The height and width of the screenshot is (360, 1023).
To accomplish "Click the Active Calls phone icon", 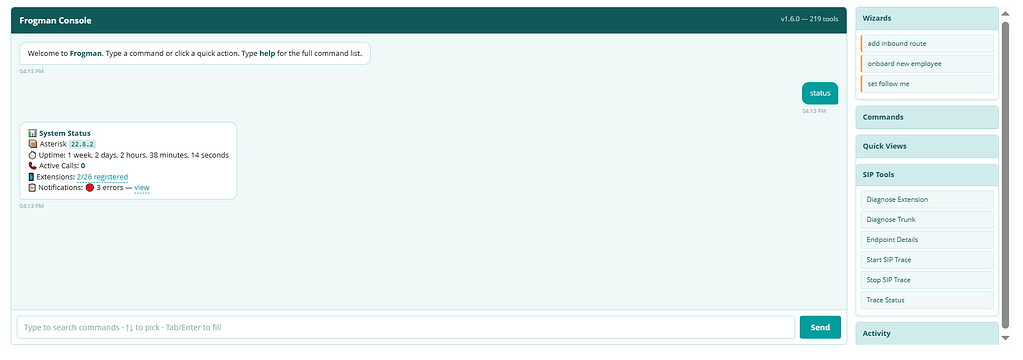I will pyautogui.click(x=33, y=166).
